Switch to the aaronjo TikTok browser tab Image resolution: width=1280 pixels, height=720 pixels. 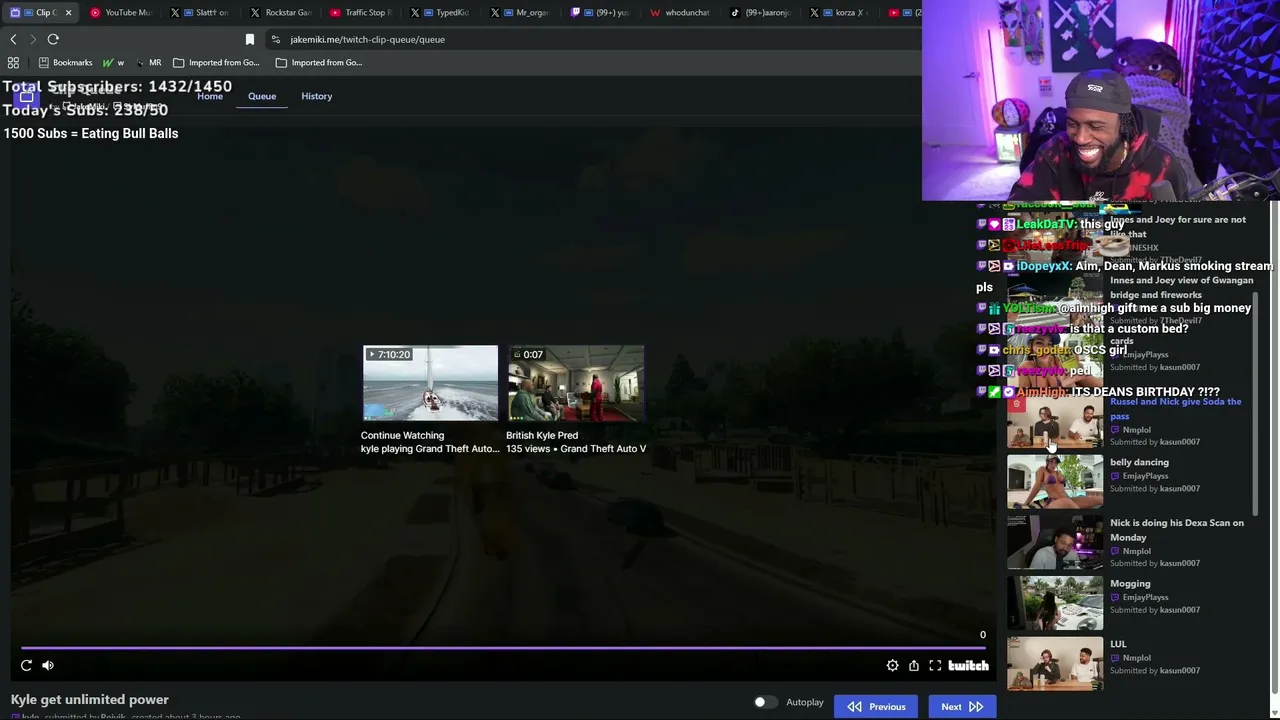point(761,13)
